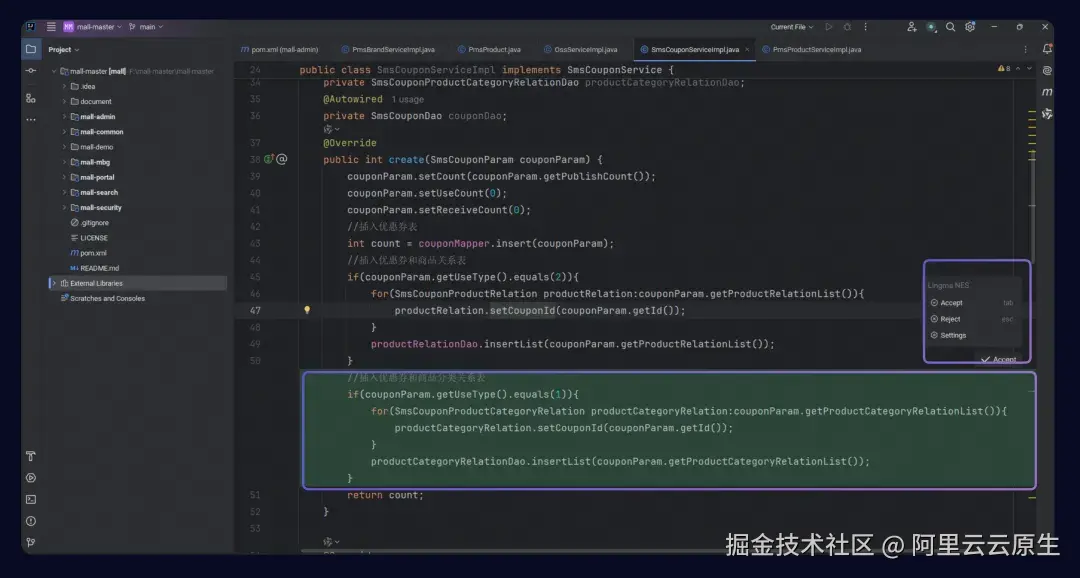
Task: Open the Commit tool window
Action: click(x=31, y=71)
